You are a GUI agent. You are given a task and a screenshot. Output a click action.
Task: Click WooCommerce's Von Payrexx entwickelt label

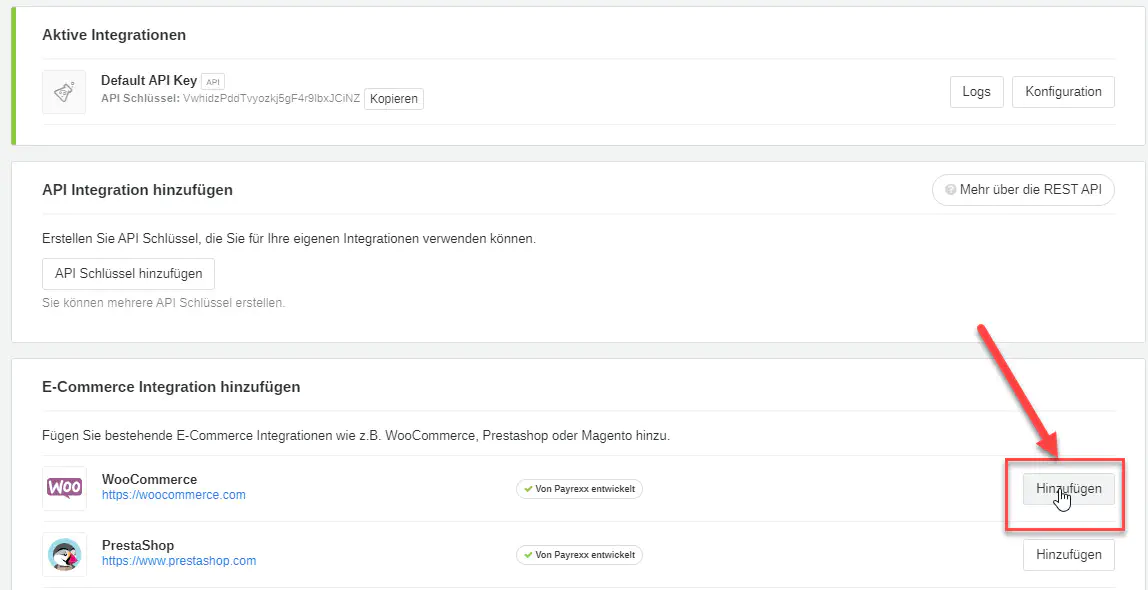pyautogui.click(x=586, y=489)
